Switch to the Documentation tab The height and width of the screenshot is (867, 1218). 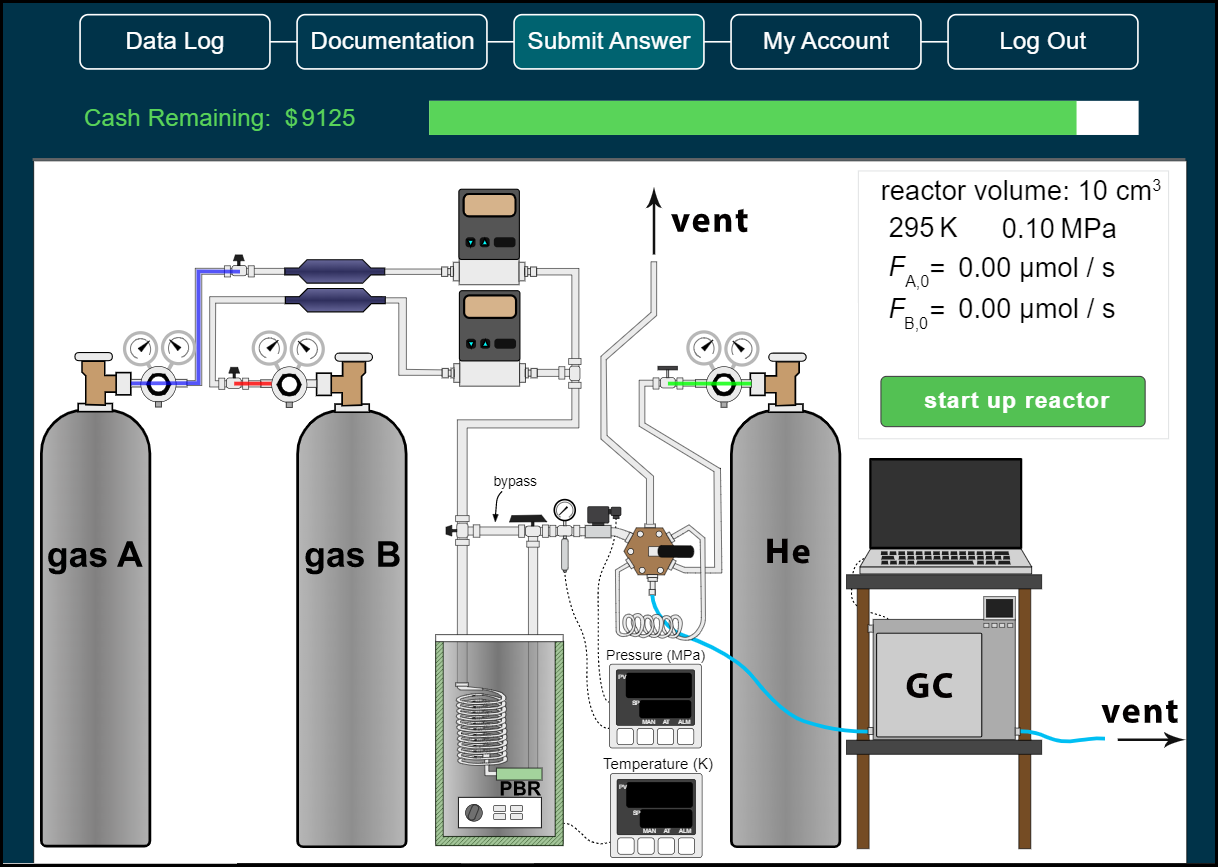pyautogui.click(x=391, y=41)
